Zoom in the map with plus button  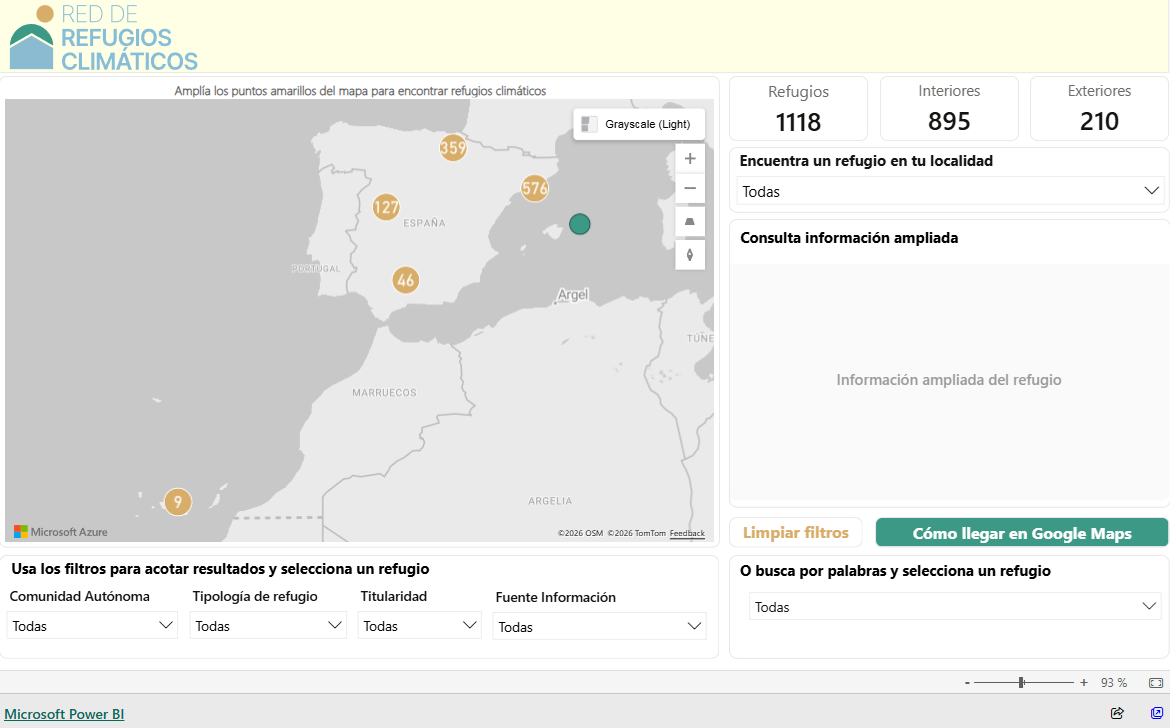690,158
